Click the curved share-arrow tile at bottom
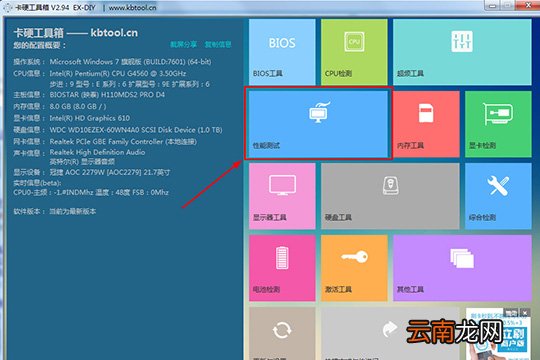 point(390,333)
